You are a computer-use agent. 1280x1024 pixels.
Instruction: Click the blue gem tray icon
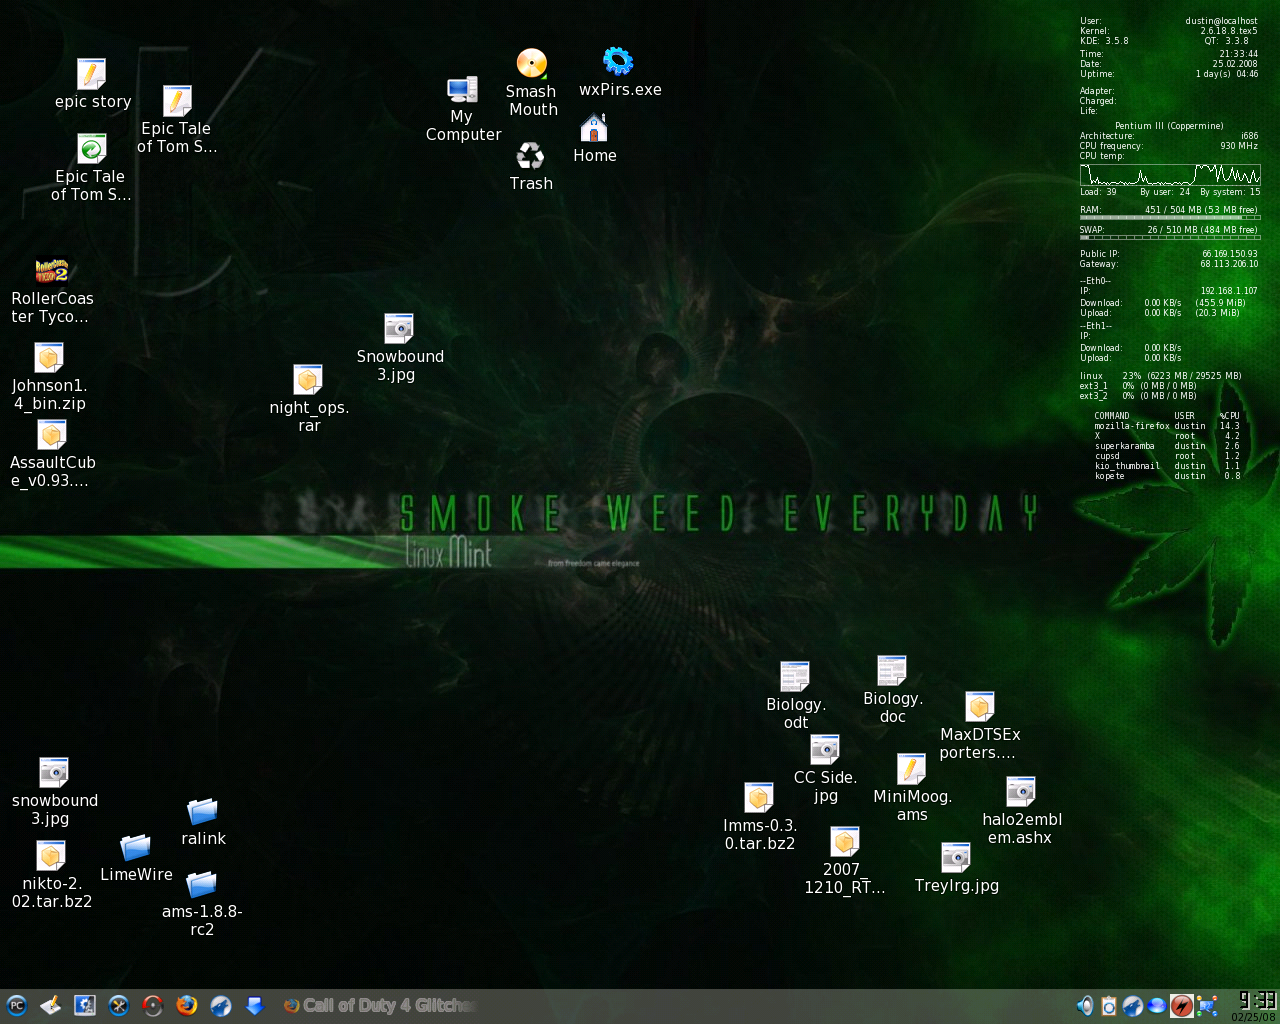pyautogui.click(x=1157, y=1006)
